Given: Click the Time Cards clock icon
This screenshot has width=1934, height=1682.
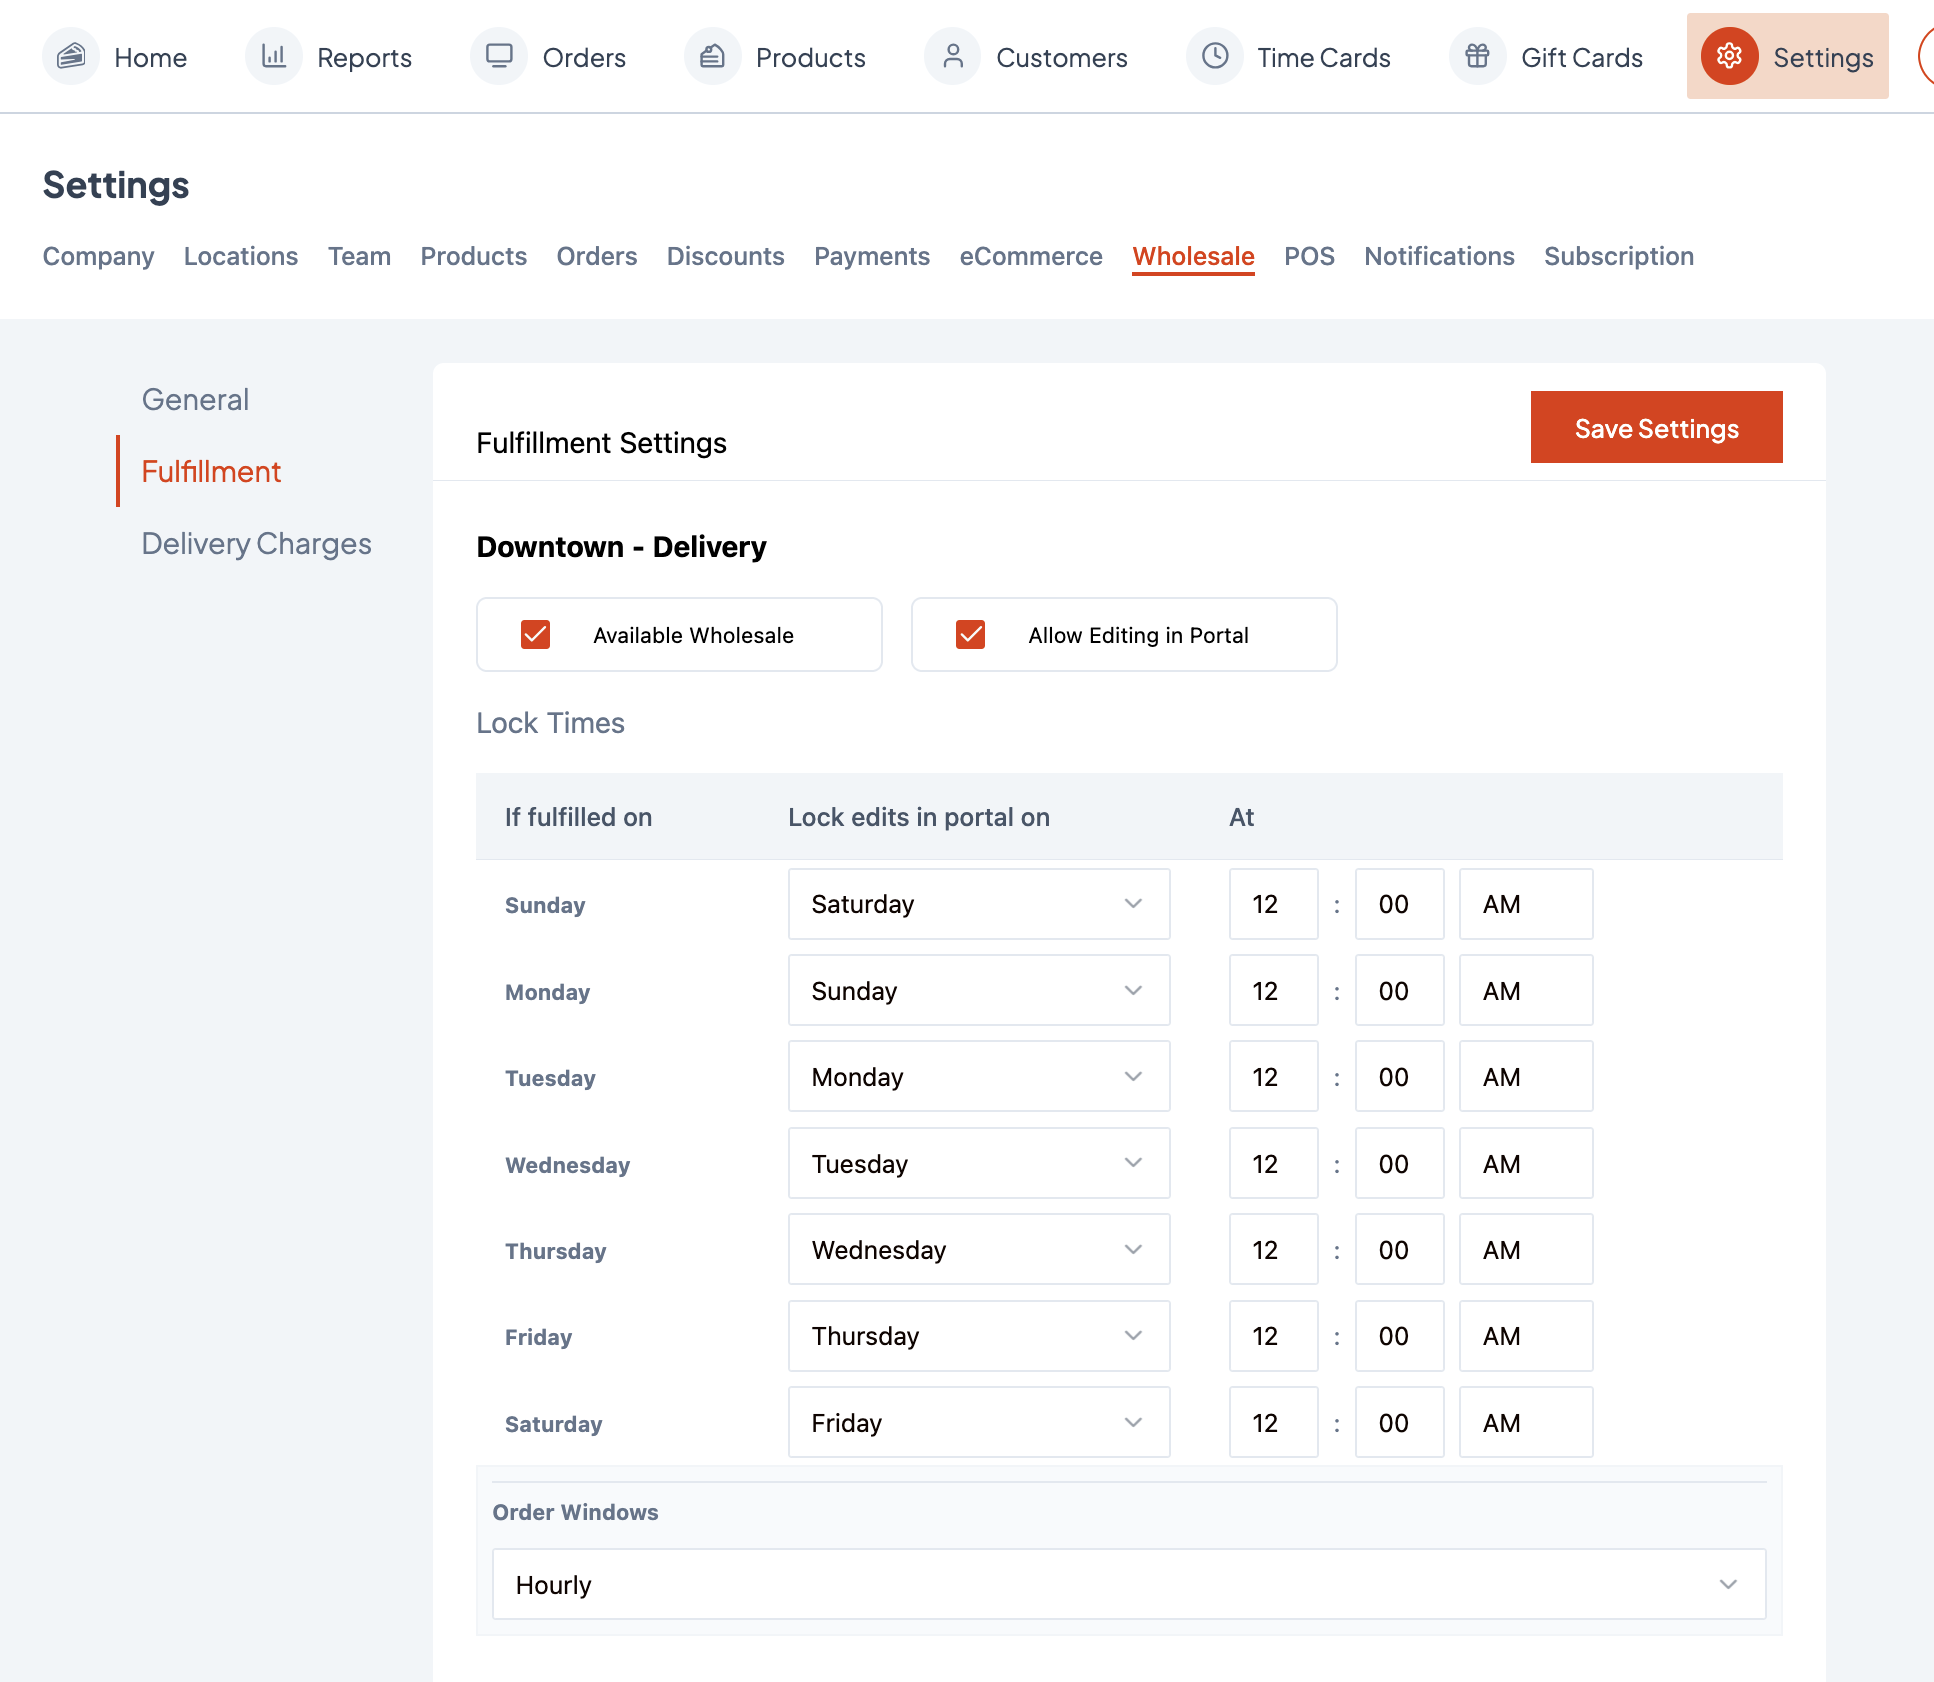Looking at the screenshot, I should [x=1215, y=57].
